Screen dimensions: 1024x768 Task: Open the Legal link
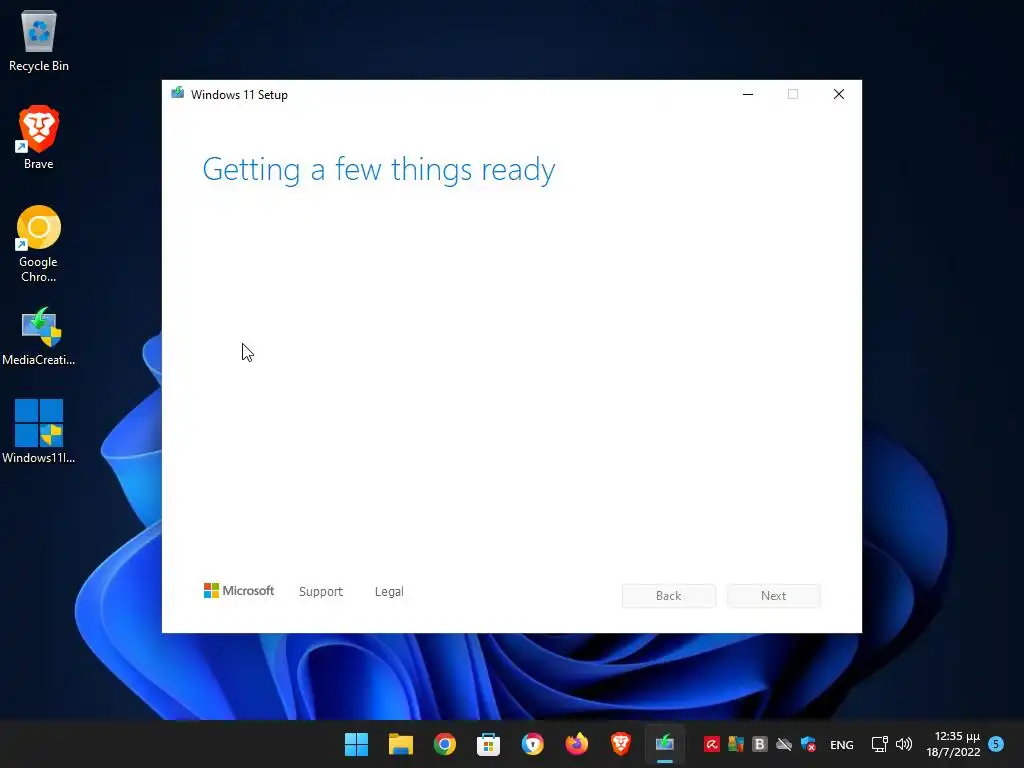(389, 591)
